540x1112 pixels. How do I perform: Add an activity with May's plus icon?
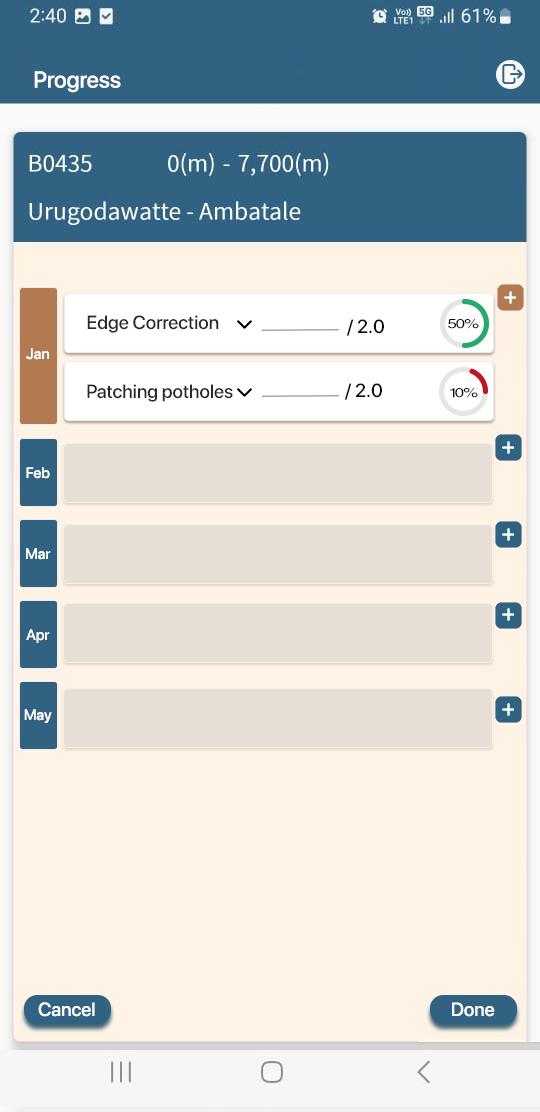[x=508, y=710]
